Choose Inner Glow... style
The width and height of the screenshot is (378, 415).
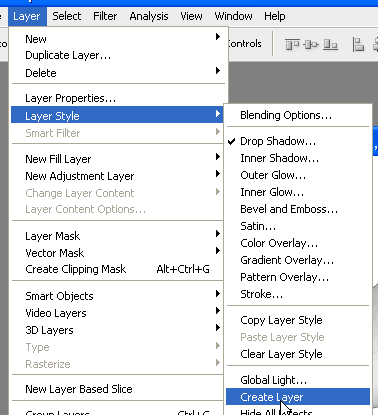point(298,192)
